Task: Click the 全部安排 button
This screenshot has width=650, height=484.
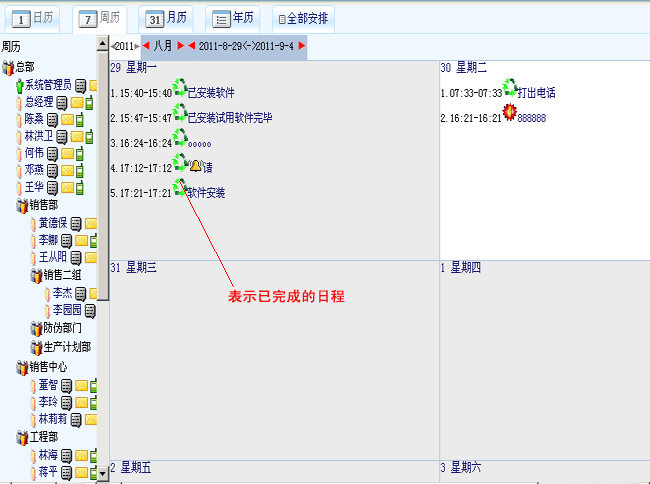Action: pos(303,18)
